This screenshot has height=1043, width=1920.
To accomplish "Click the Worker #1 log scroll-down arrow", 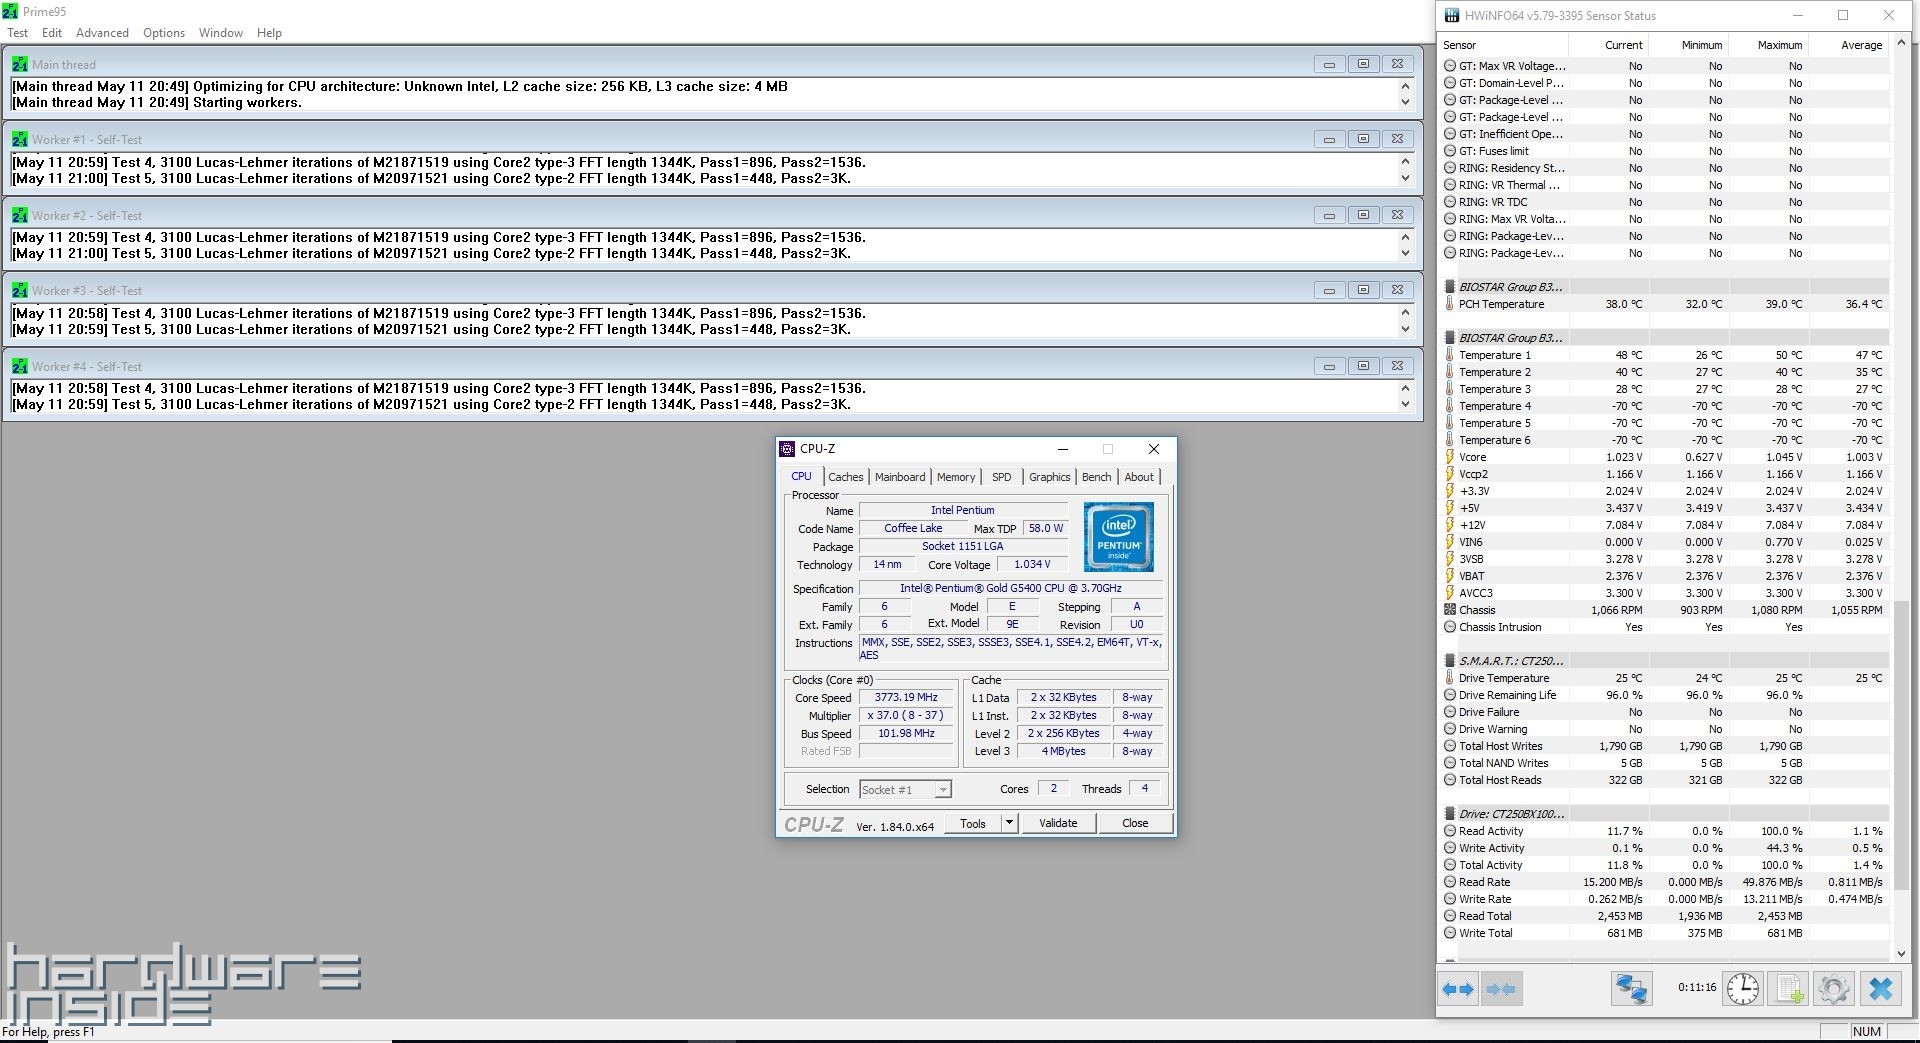I will [1405, 178].
